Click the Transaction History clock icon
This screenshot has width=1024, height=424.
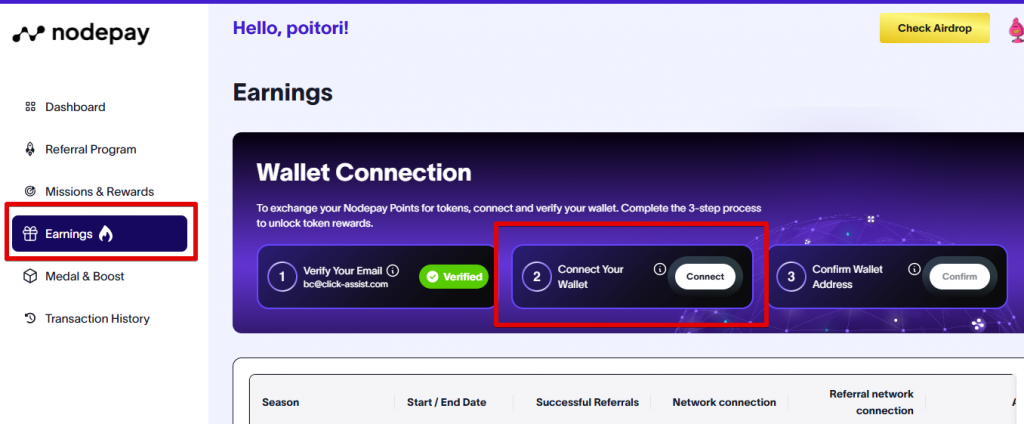coord(30,319)
